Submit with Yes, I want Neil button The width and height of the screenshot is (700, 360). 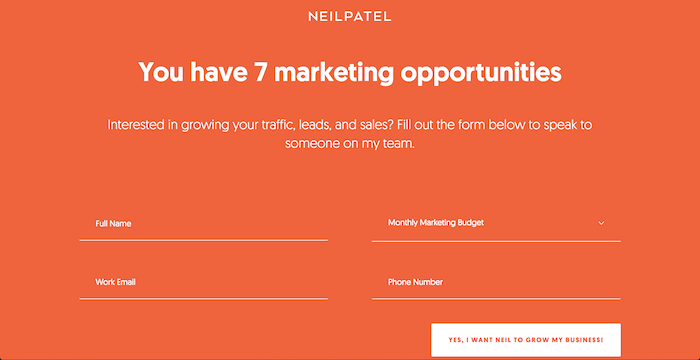click(526, 340)
